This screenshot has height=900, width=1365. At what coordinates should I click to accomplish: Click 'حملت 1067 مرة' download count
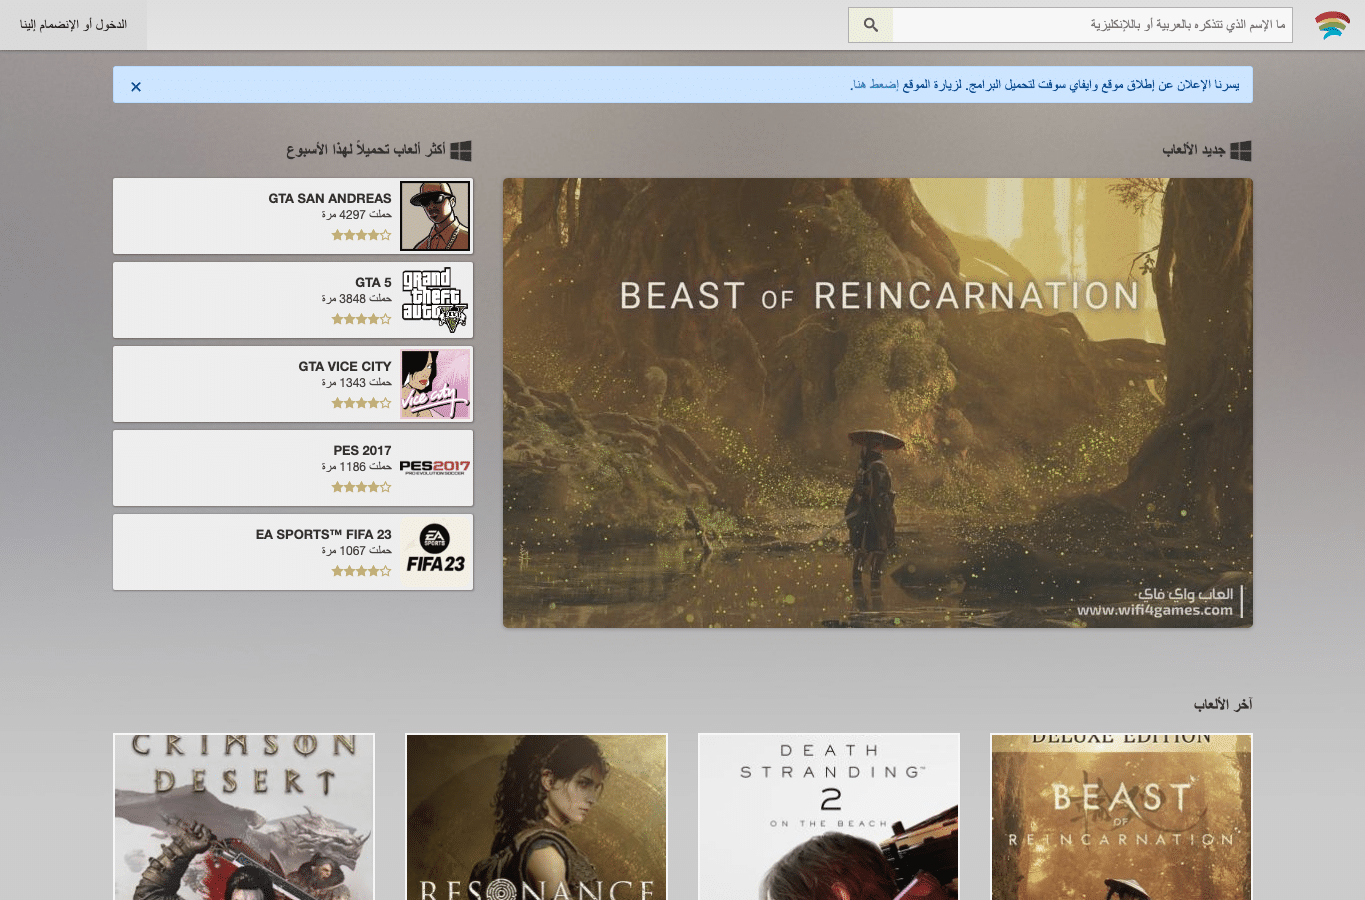pos(357,551)
